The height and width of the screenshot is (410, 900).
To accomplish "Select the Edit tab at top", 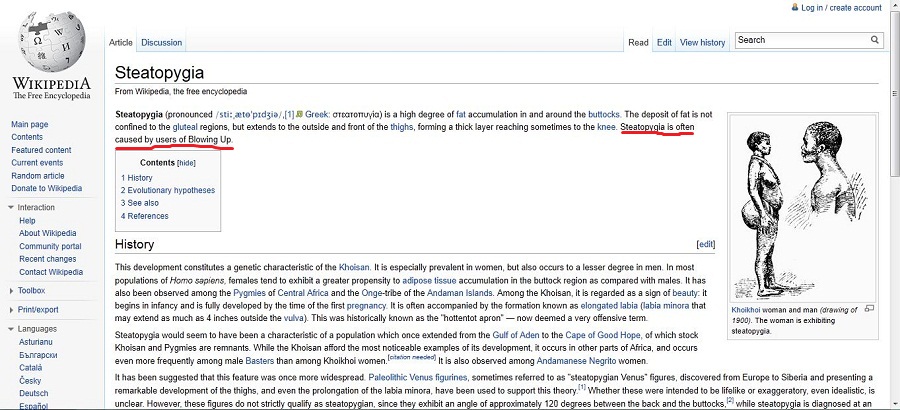I will point(664,43).
